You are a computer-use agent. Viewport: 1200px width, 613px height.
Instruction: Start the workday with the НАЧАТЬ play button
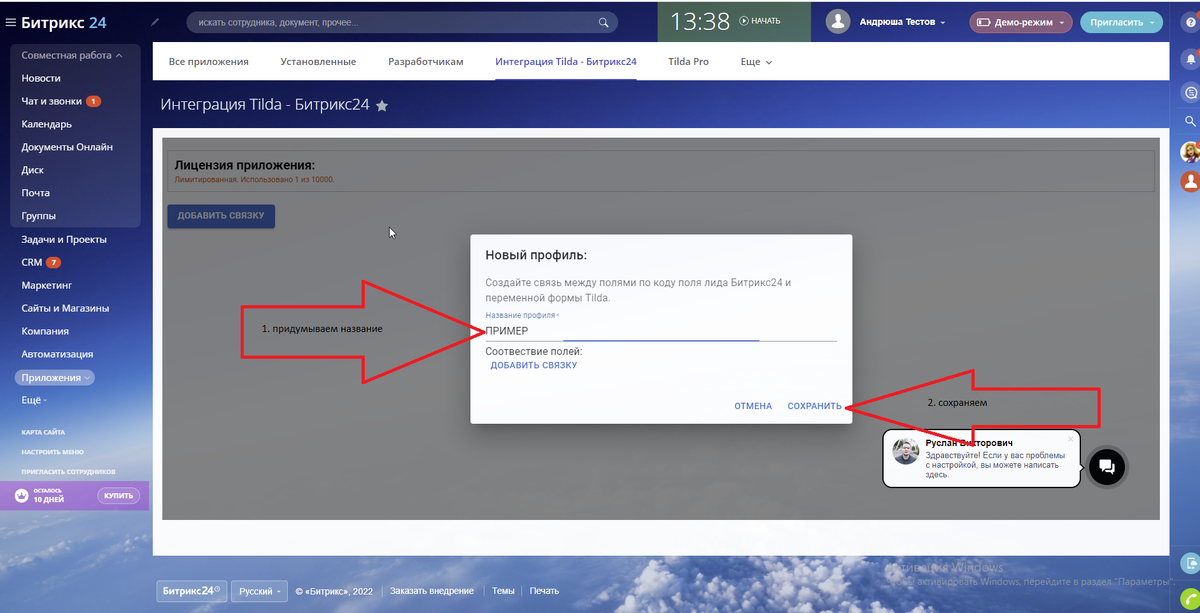pos(760,21)
